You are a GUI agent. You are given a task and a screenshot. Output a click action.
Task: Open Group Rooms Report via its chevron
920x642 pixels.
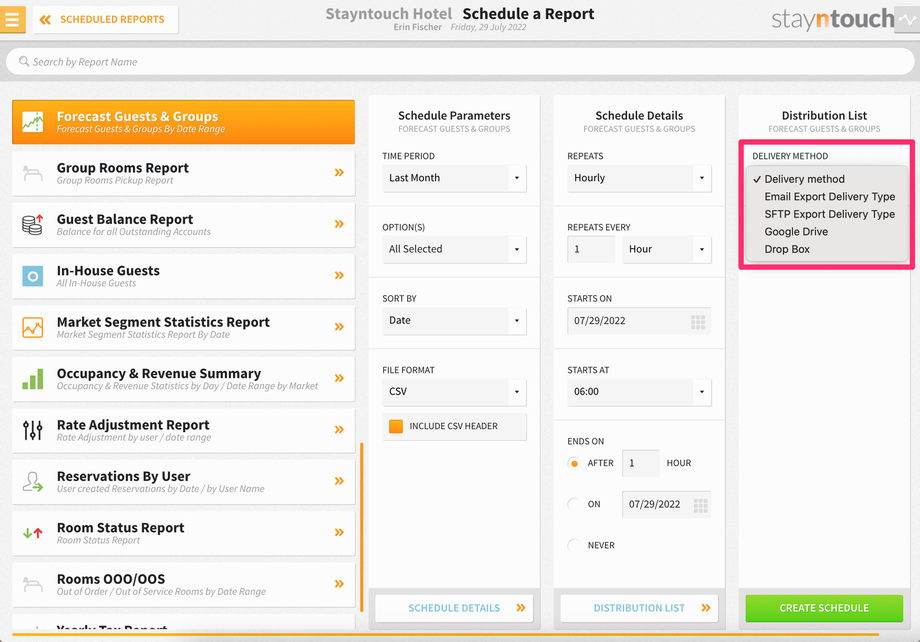339,173
